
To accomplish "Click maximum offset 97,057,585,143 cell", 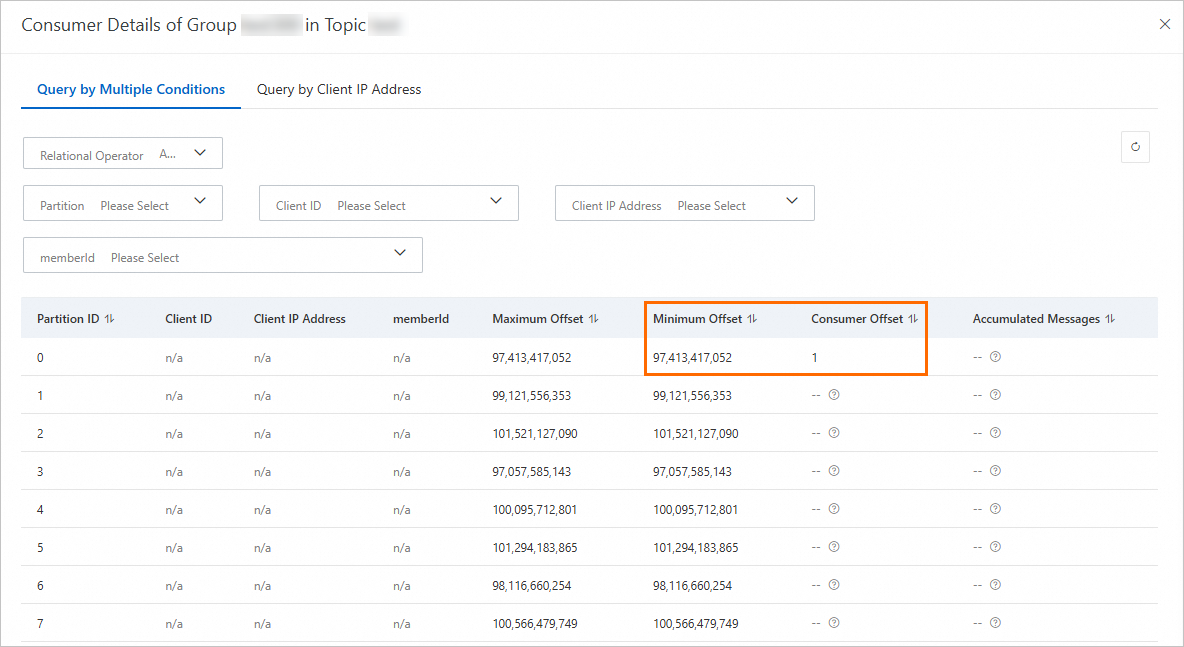I will 532,472.
